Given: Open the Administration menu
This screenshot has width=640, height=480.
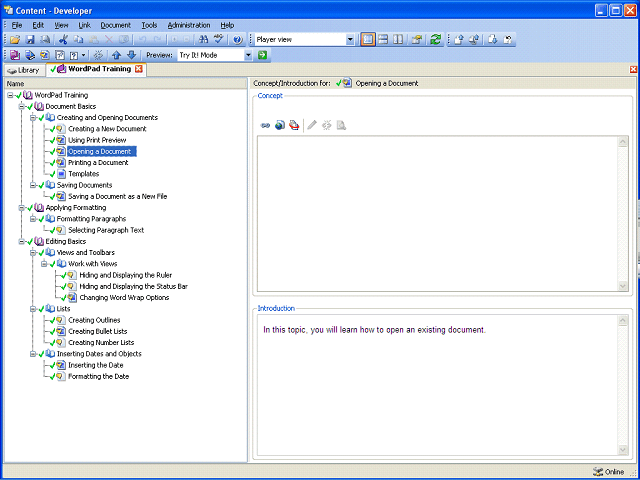Looking at the screenshot, I should [189, 25].
